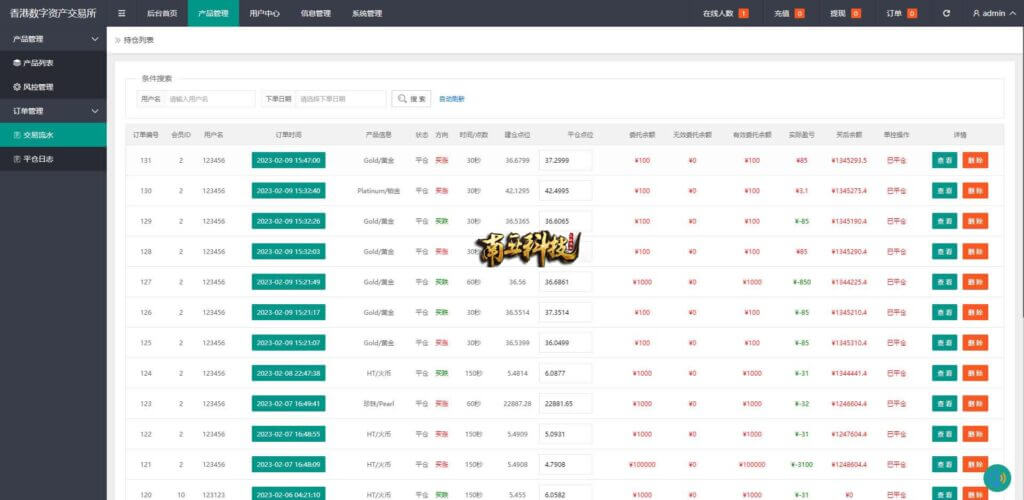This screenshot has height=500, width=1024.
Task: Switch to the 后台首页 tab
Action: [162, 13]
